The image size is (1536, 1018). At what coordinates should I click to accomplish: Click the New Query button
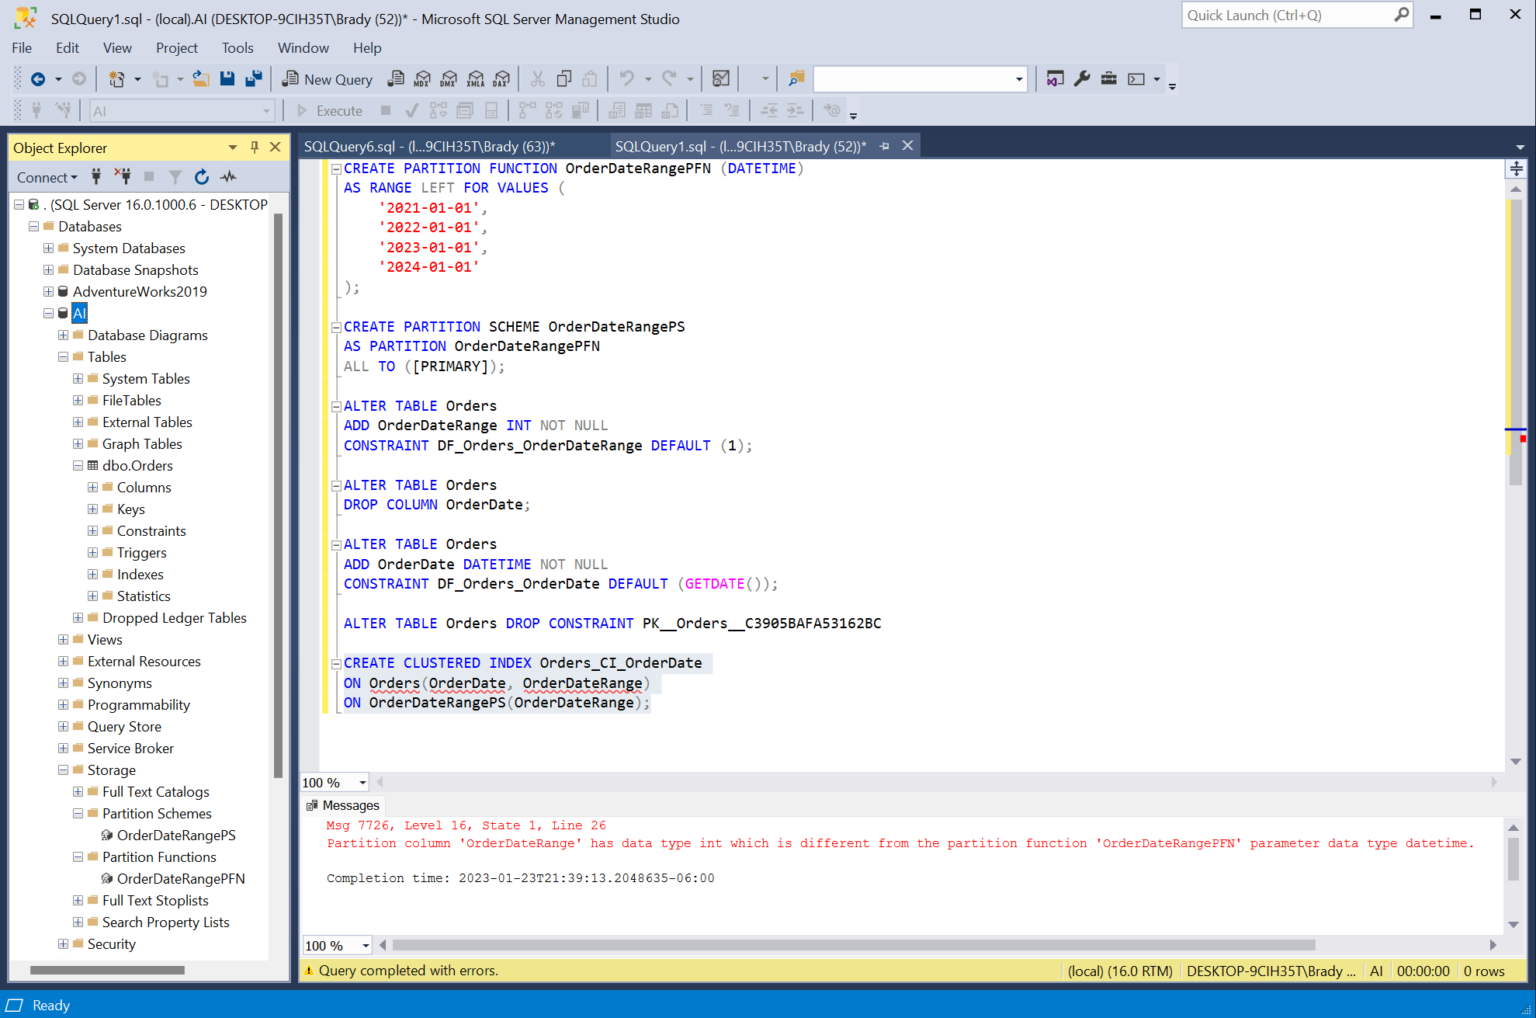(328, 79)
